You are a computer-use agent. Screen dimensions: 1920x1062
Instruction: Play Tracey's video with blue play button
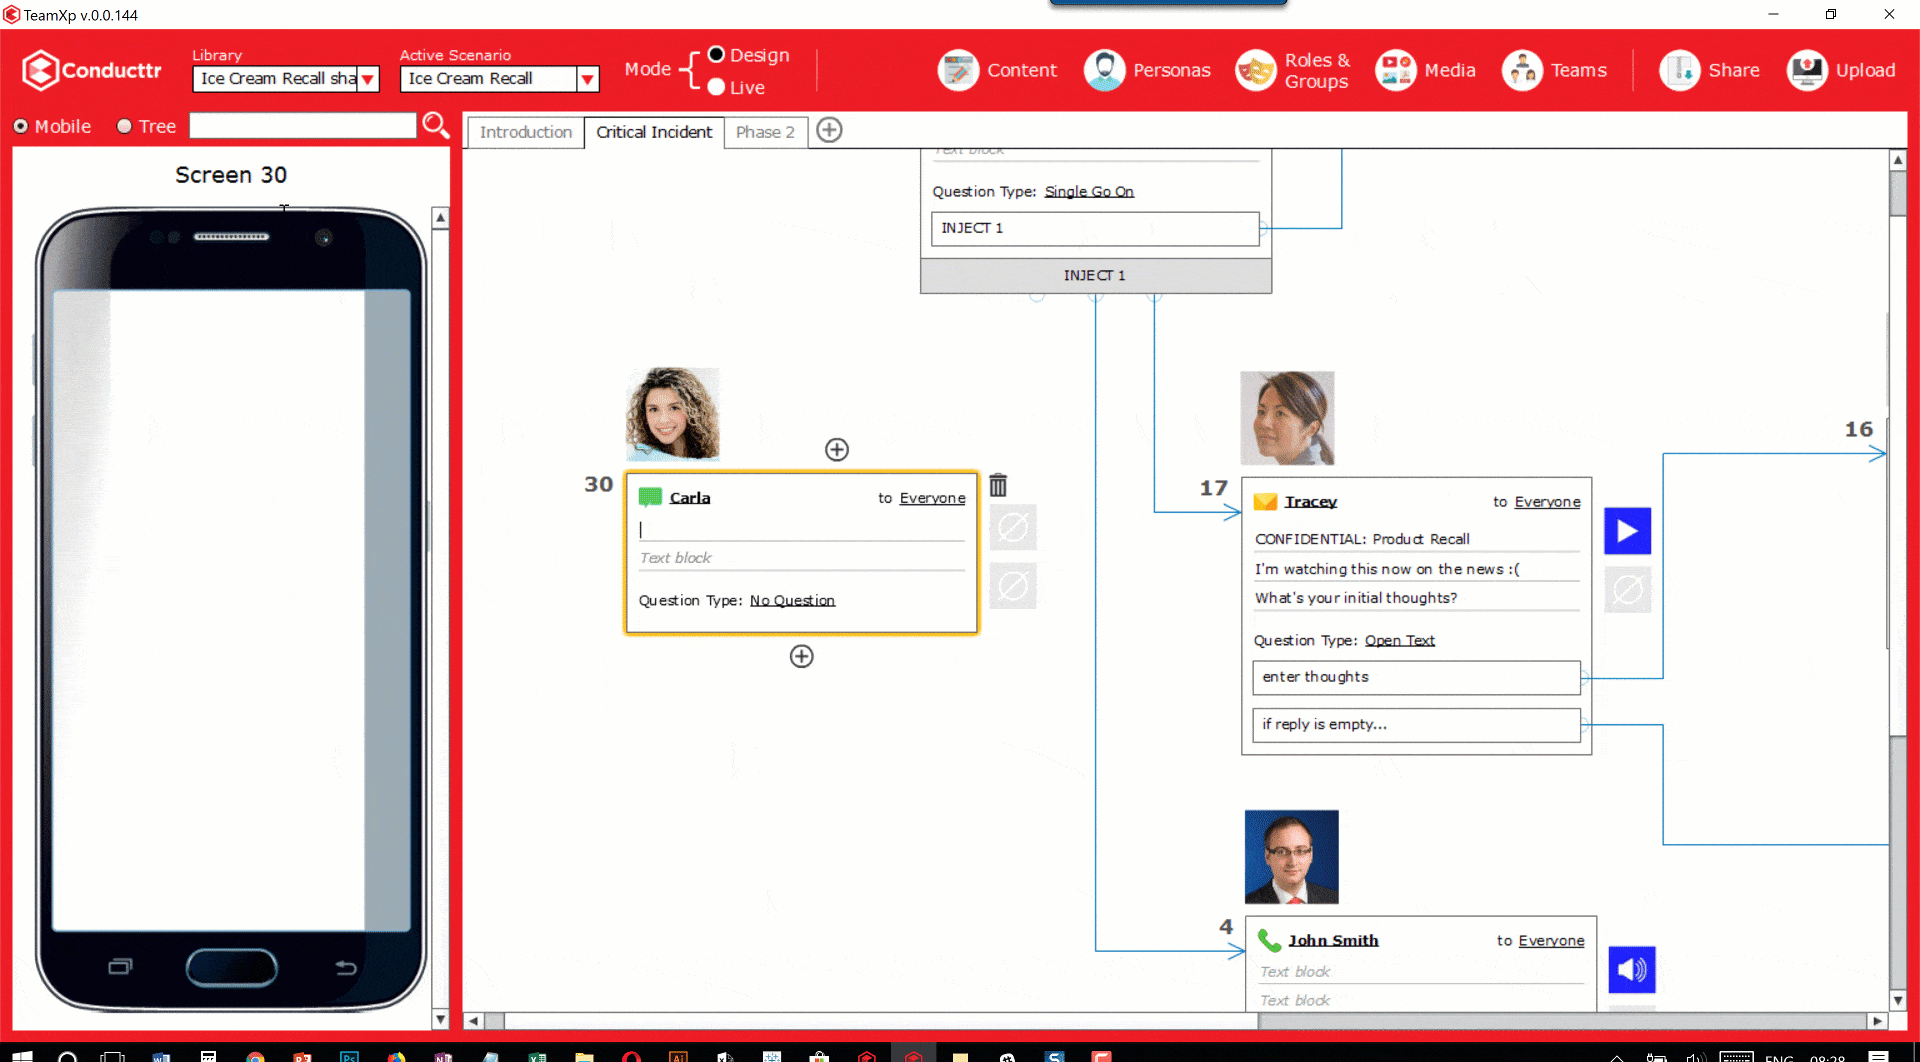1627,531
